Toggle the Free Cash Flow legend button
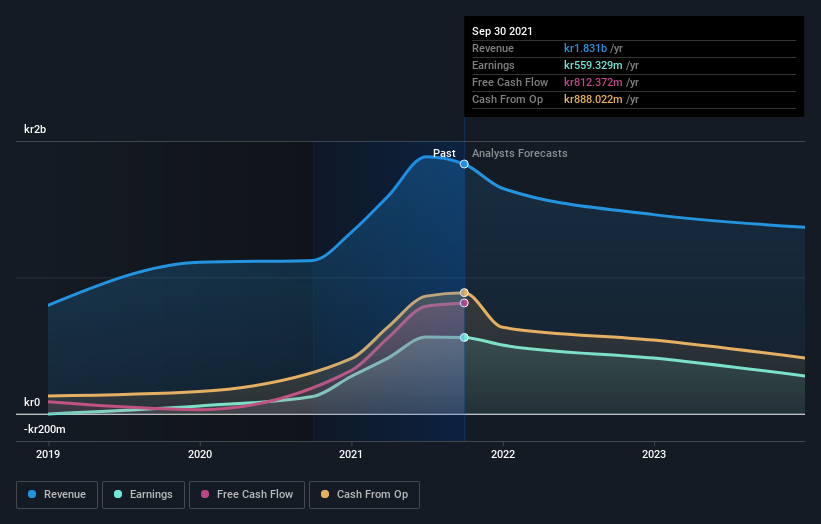The image size is (821, 524). [x=247, y=495]
